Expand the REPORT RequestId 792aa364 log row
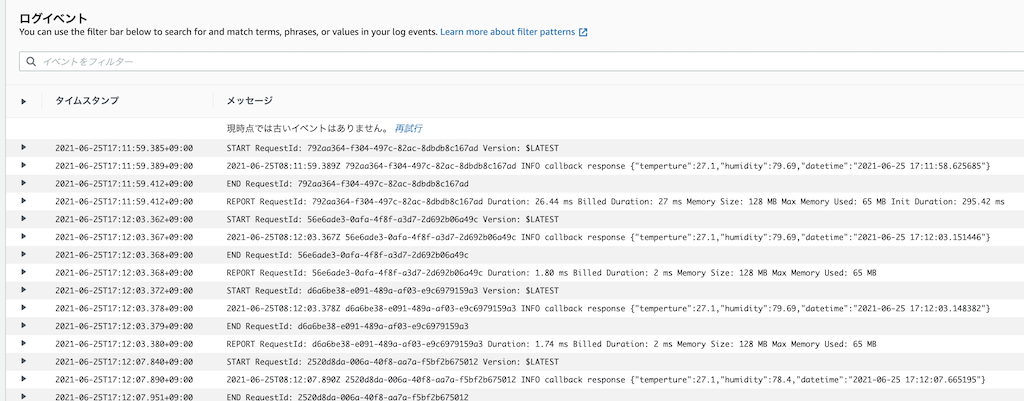Viewport: 1024px width, 401px height. 24,200
